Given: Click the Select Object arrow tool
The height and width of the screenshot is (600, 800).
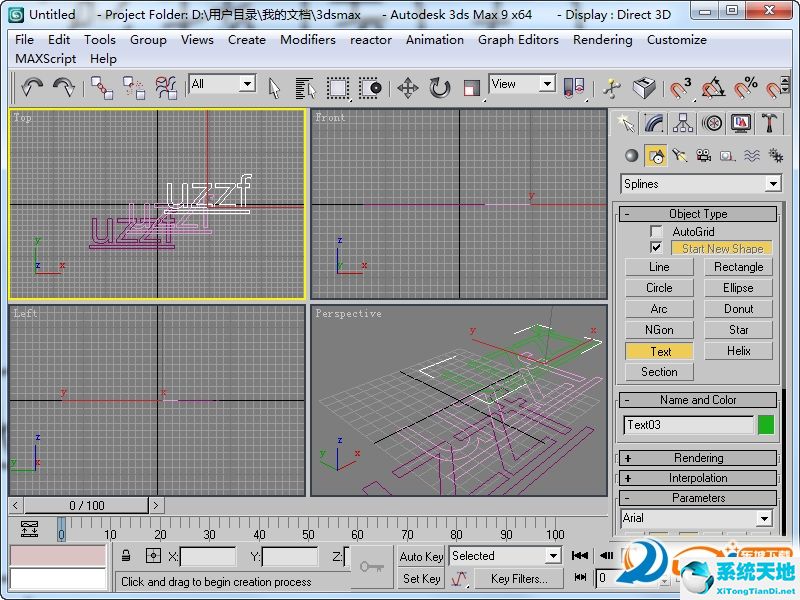Looking at the screenshot, I should (x=275, y=87).
